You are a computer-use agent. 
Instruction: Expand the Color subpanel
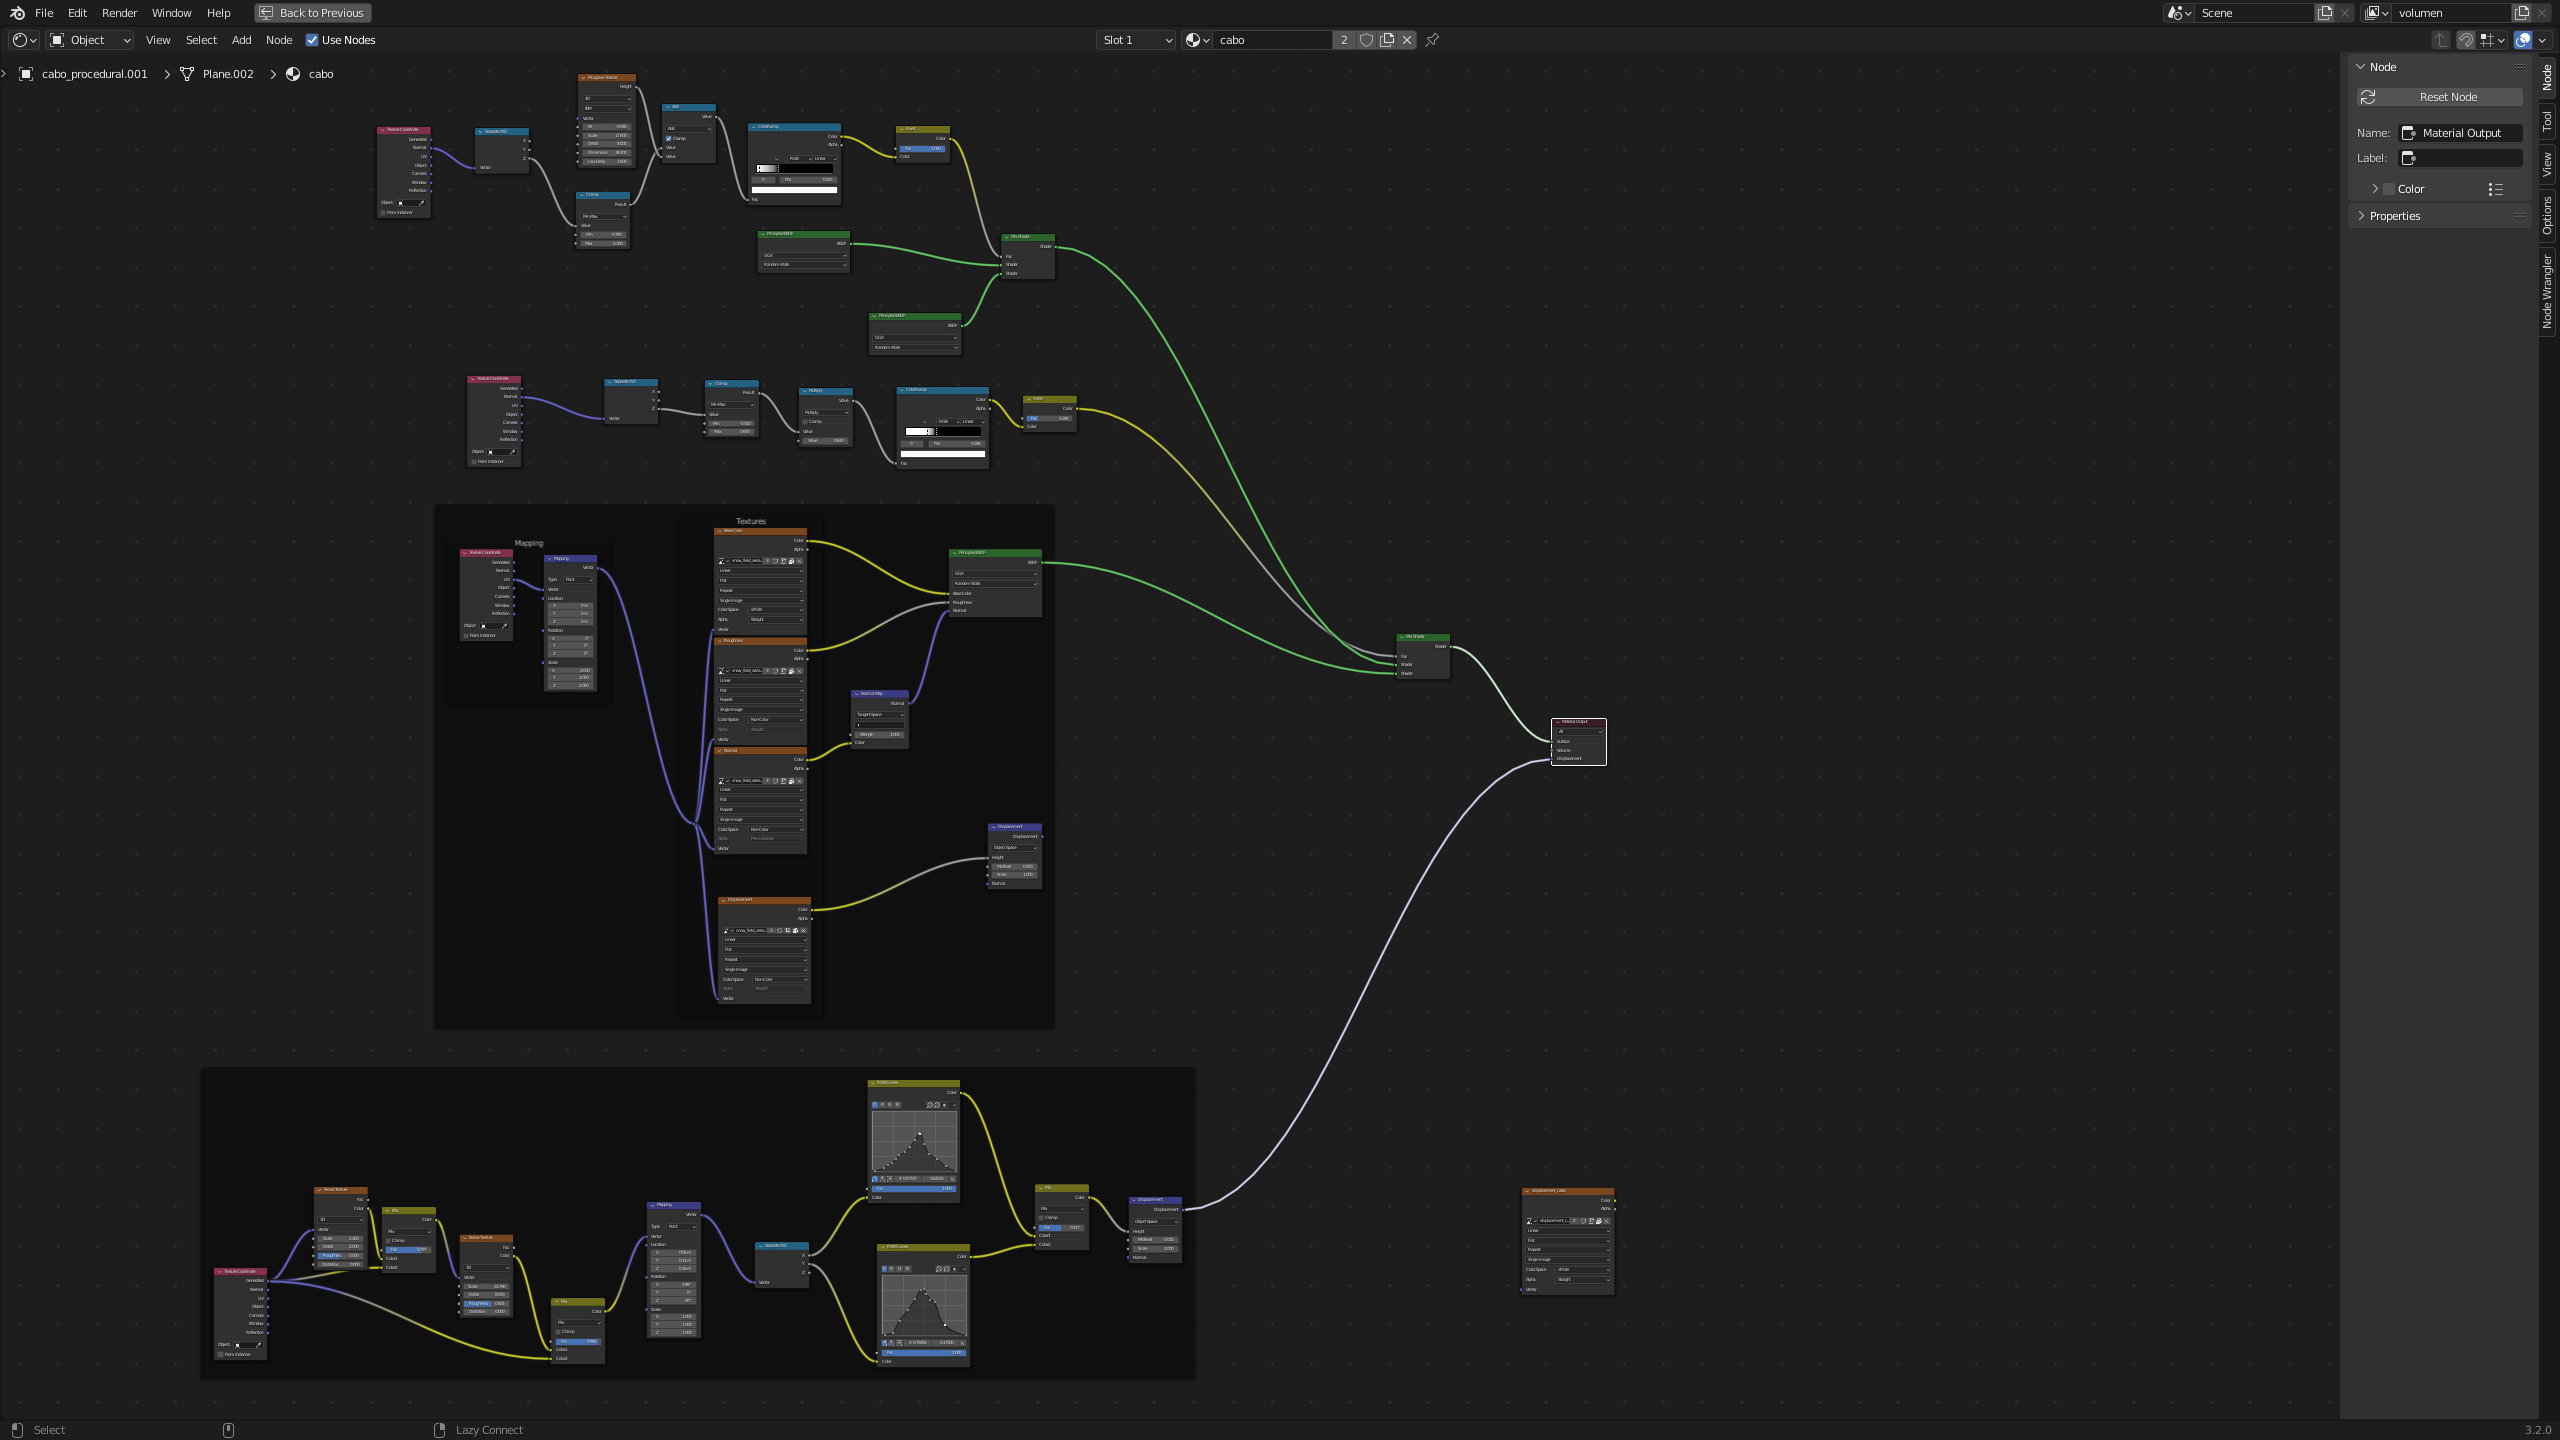pos(2375,189)
